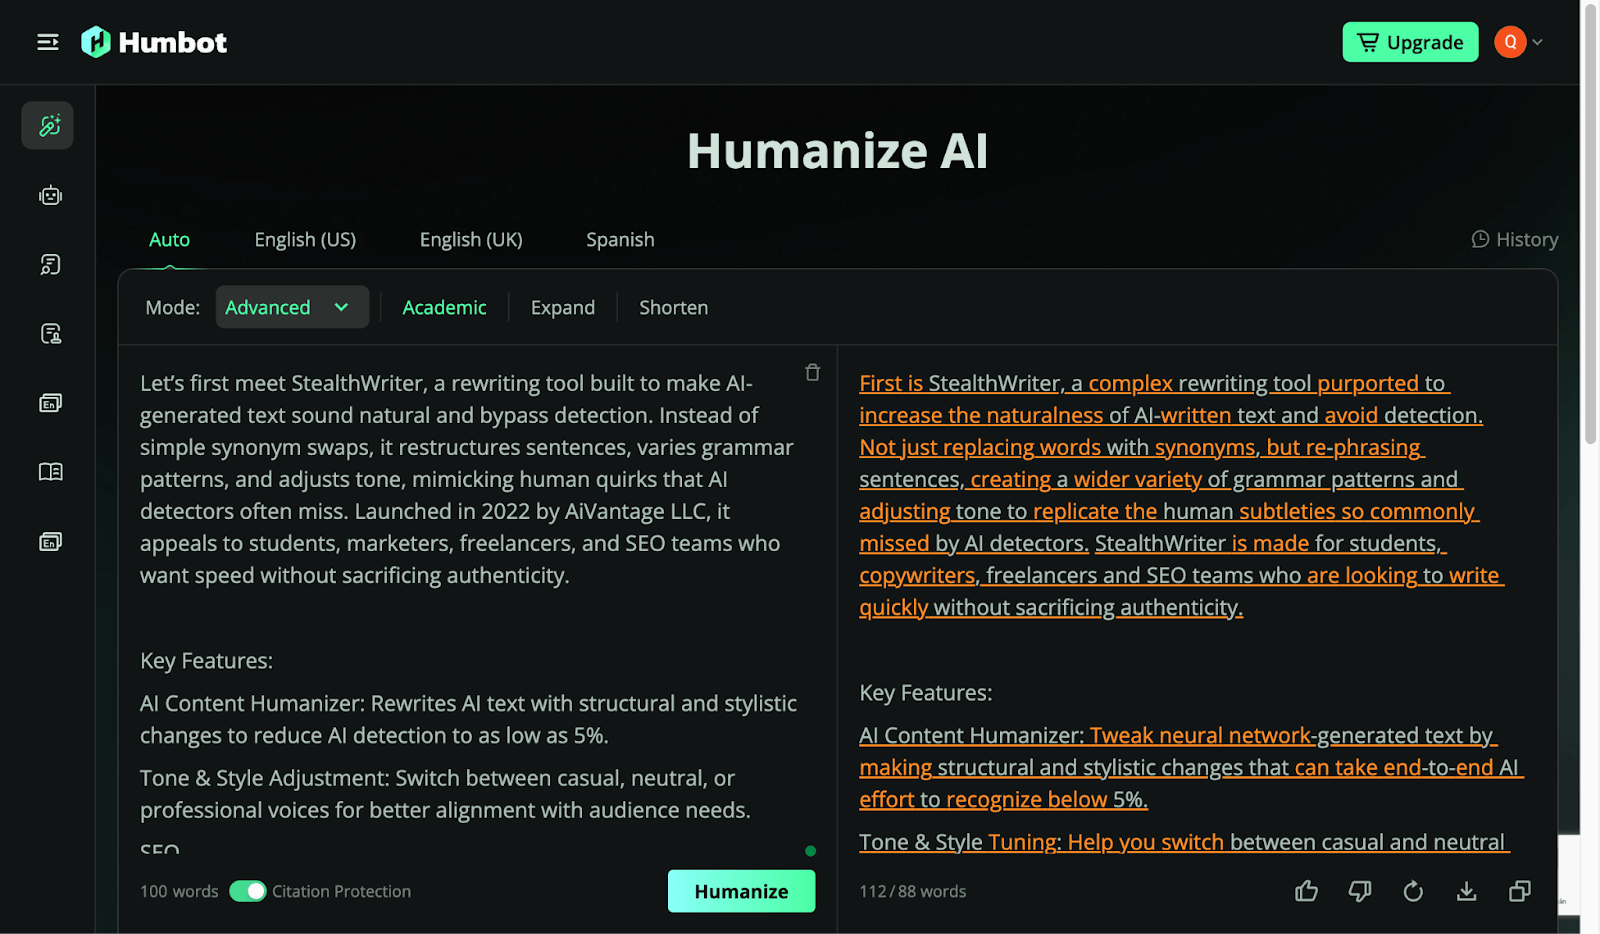Image resolution: width=1600 pixels, height=934 pixels.
Task: Open the book reader sidebar icon
Action: 50,471
